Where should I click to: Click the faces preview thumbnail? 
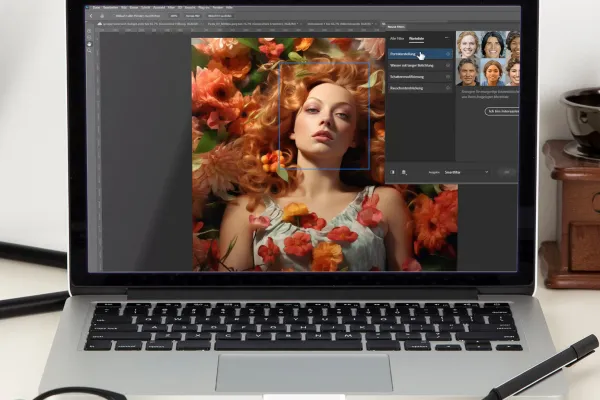coord(488,59)
